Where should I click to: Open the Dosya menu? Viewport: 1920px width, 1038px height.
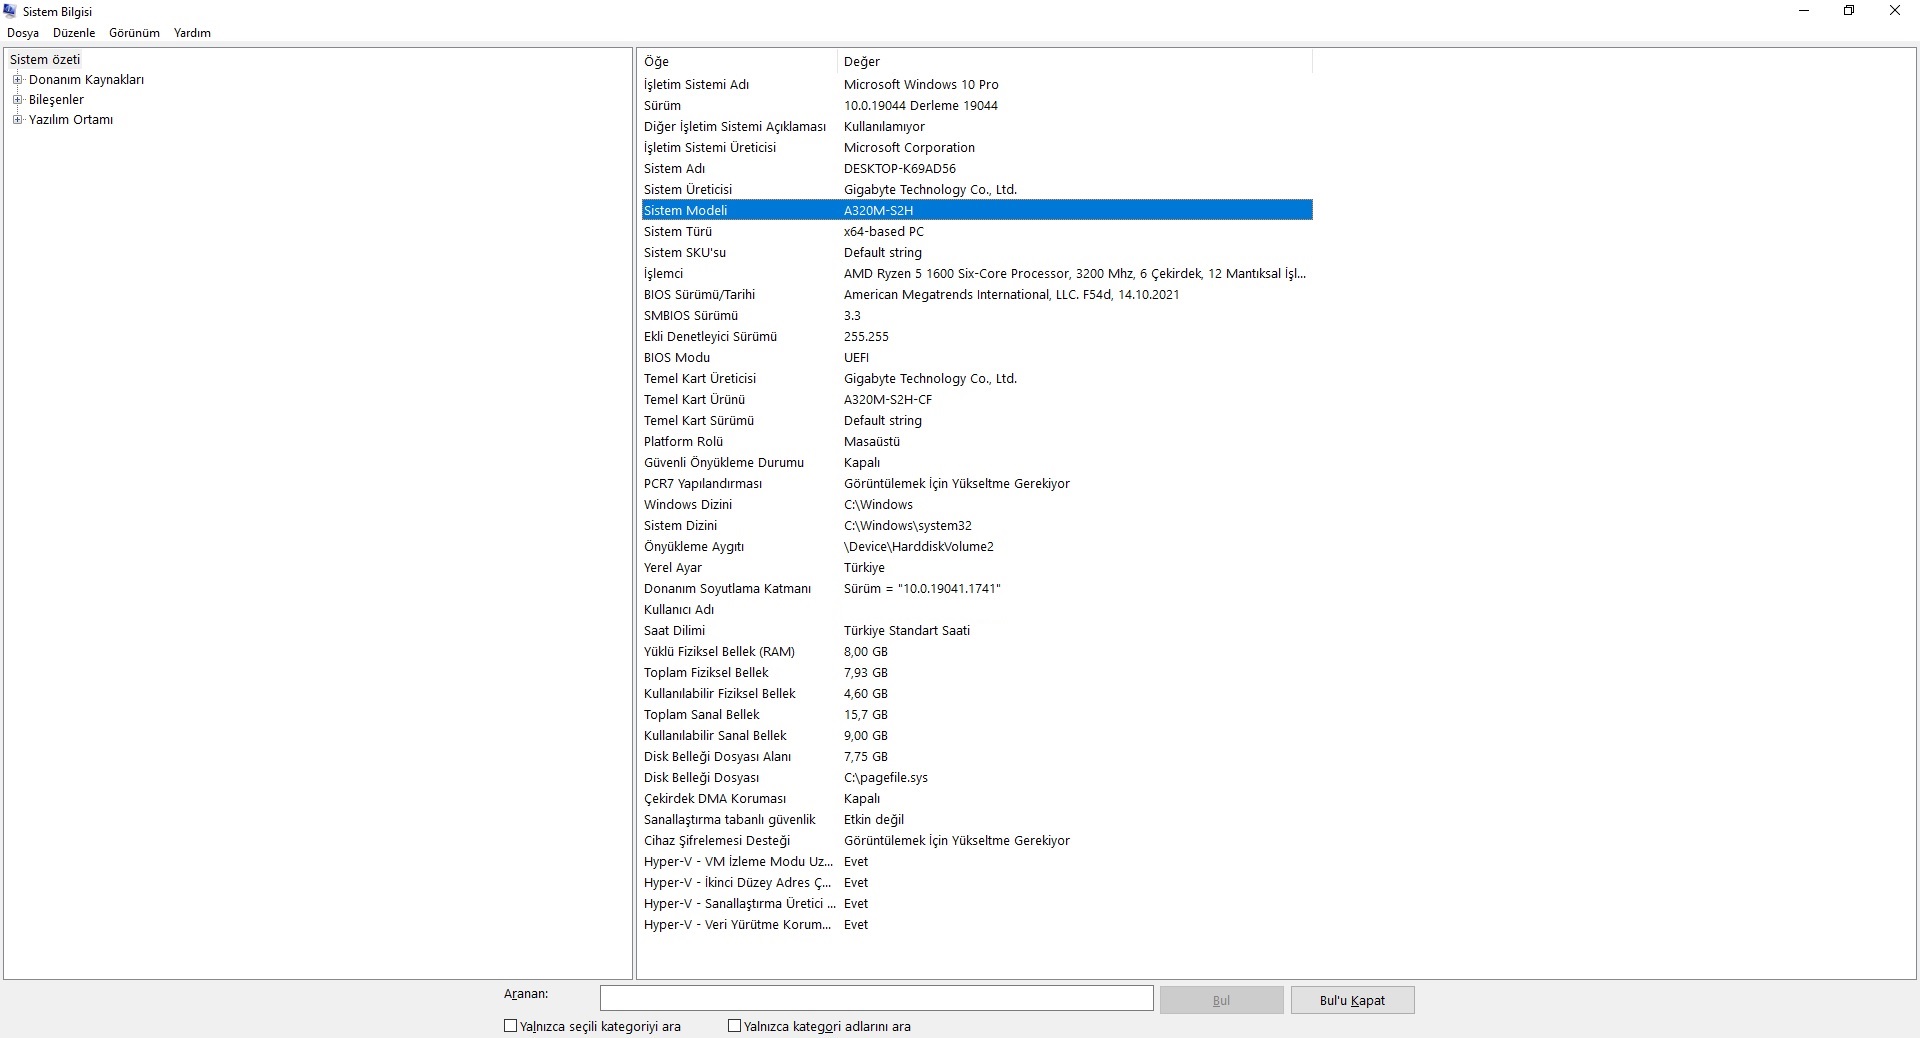[23, 33]
